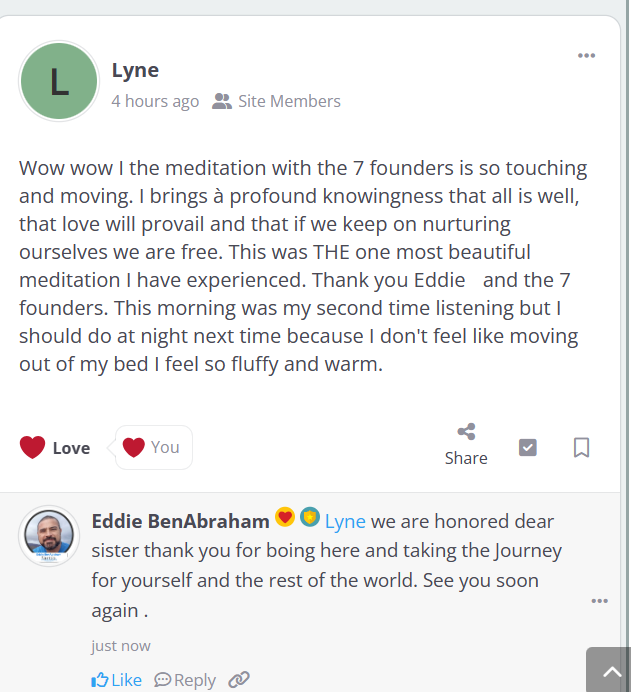This screenshot has height=692, width=631.
Task: Like Eddie's comment with the thumbs-up
Action: (x=116, y=680)
